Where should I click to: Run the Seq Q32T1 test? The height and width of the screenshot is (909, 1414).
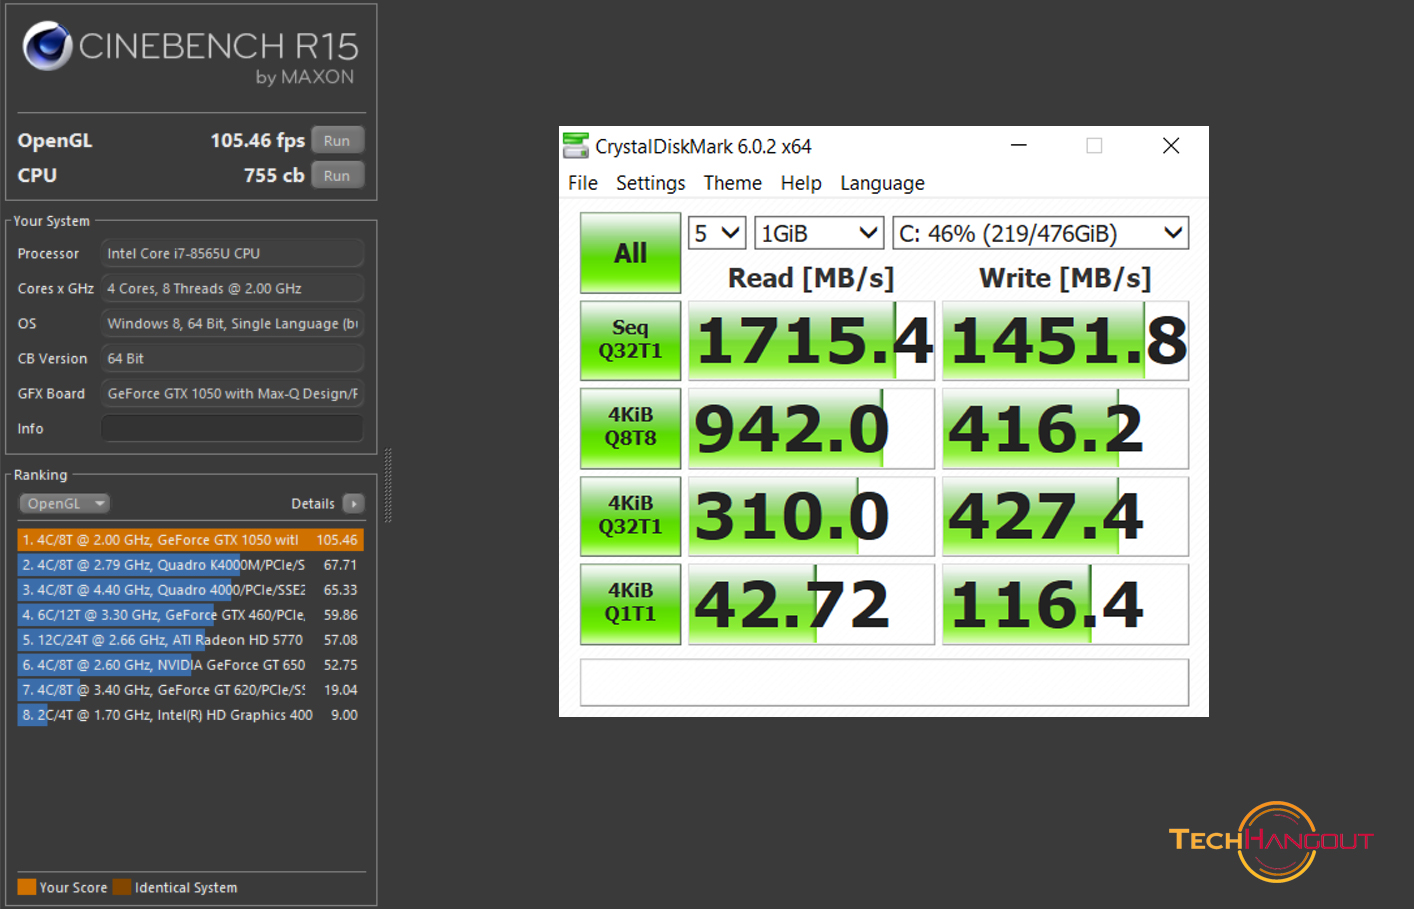coord(631,340)
